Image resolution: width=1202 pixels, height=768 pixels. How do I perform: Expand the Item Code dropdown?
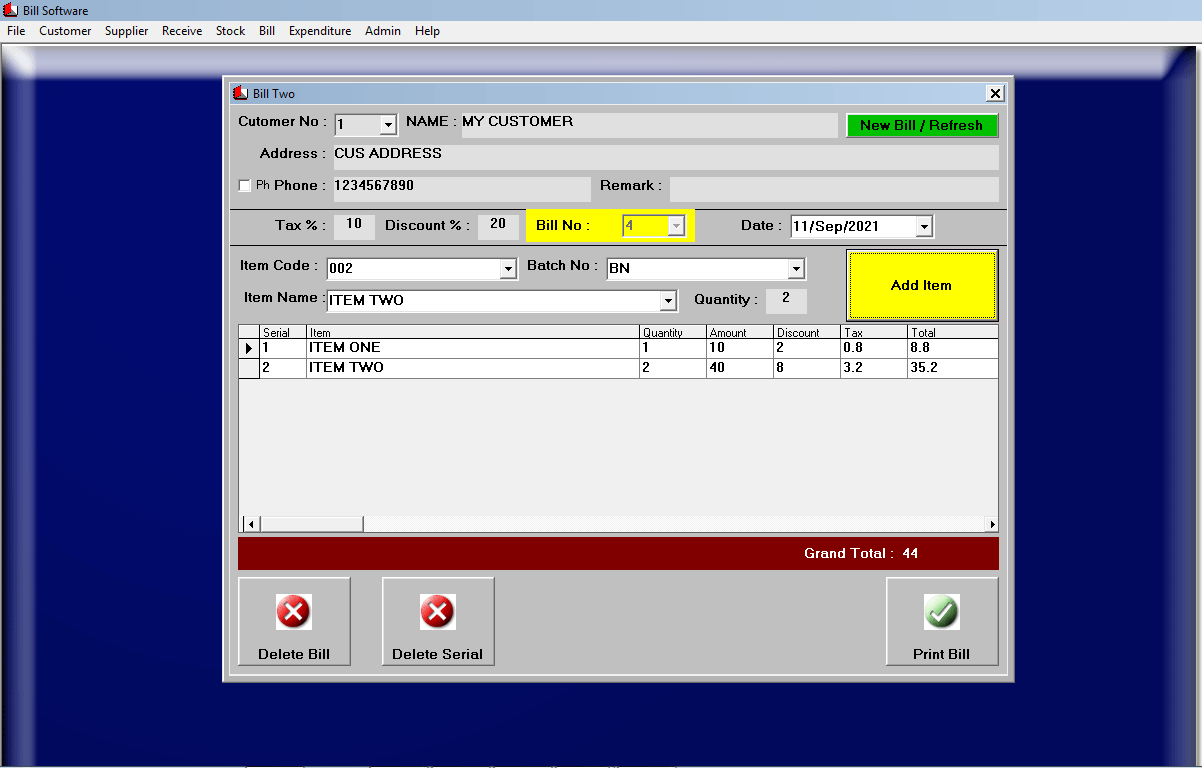[x=507, y=269]
